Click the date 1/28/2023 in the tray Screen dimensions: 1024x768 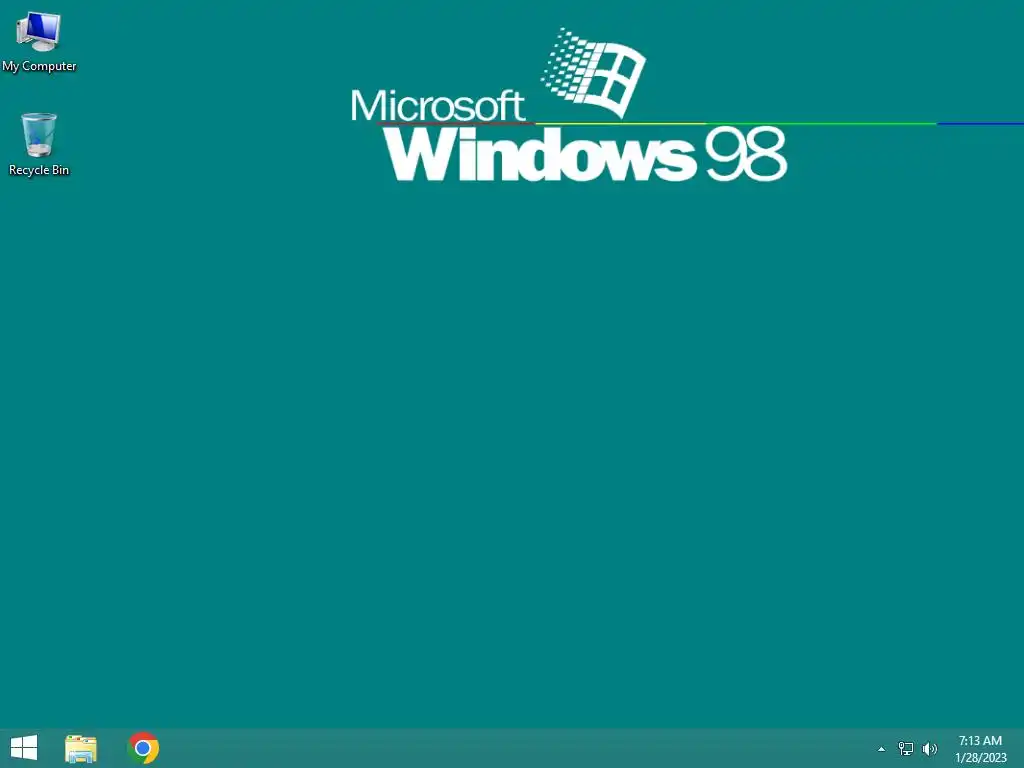981,758
